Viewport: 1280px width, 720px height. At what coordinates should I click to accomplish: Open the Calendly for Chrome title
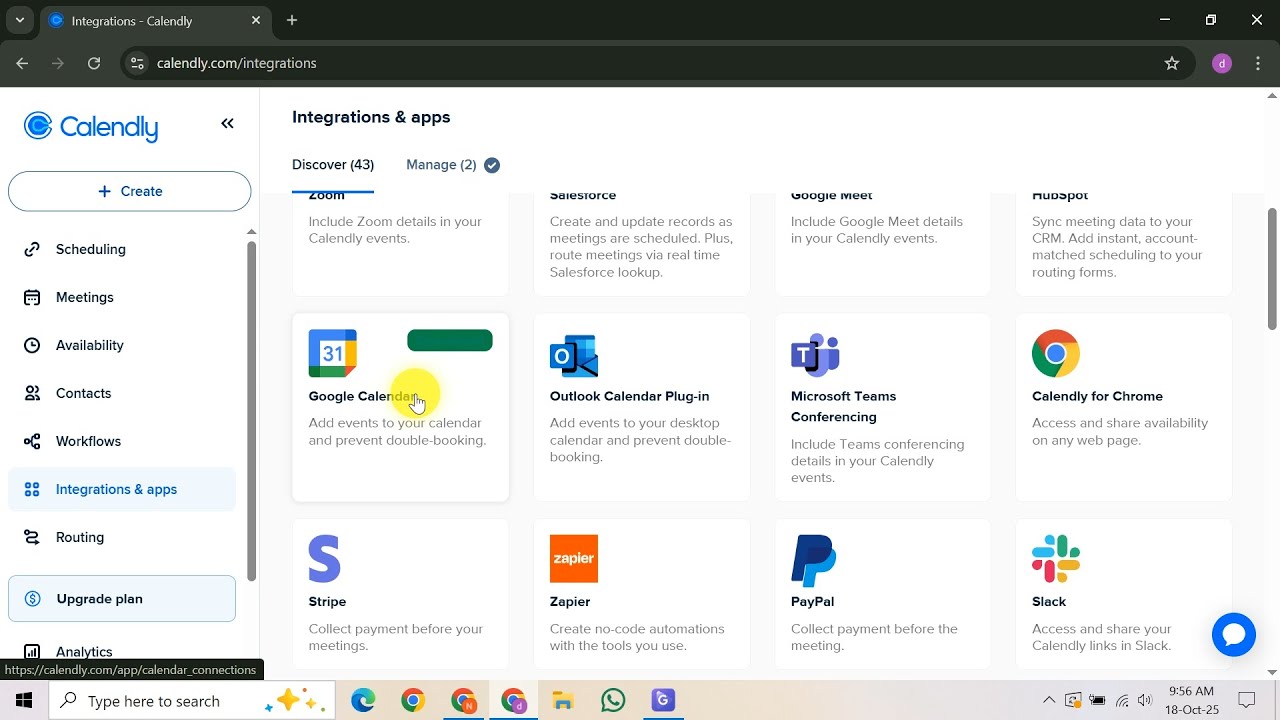(x=1097, y=396)
